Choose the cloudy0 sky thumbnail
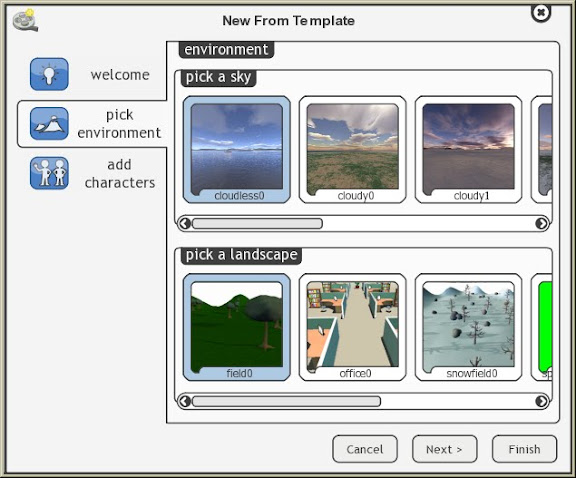Viewport: 576px width, 478px height. [353, 150]
